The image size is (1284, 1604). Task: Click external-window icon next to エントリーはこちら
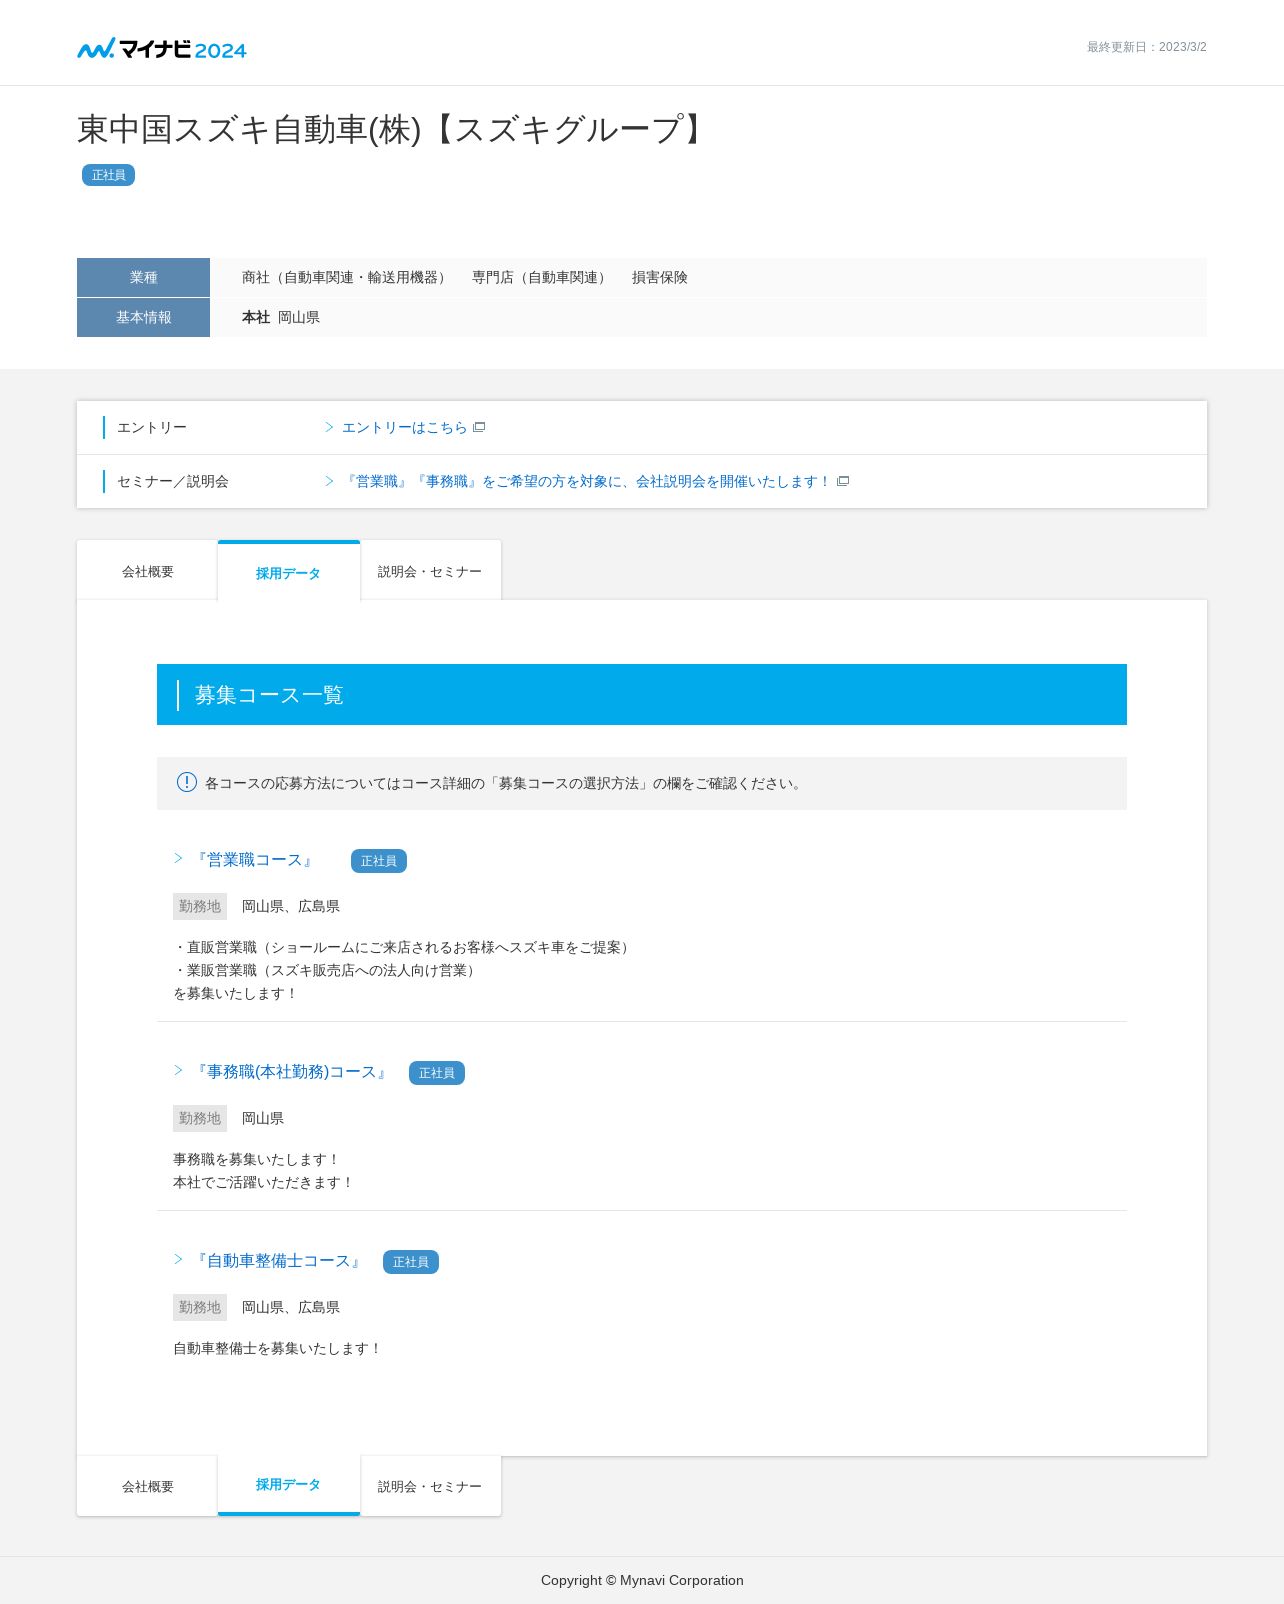point(479,427)
